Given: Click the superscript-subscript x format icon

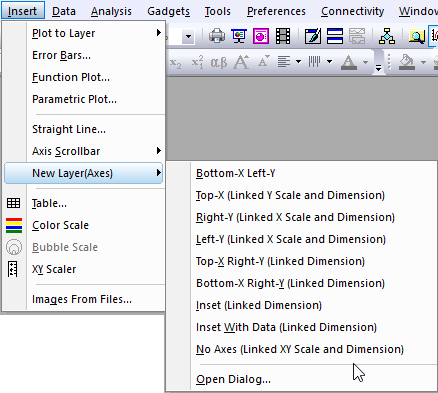Looking at the screenshot, I should [x=197, y=62].
